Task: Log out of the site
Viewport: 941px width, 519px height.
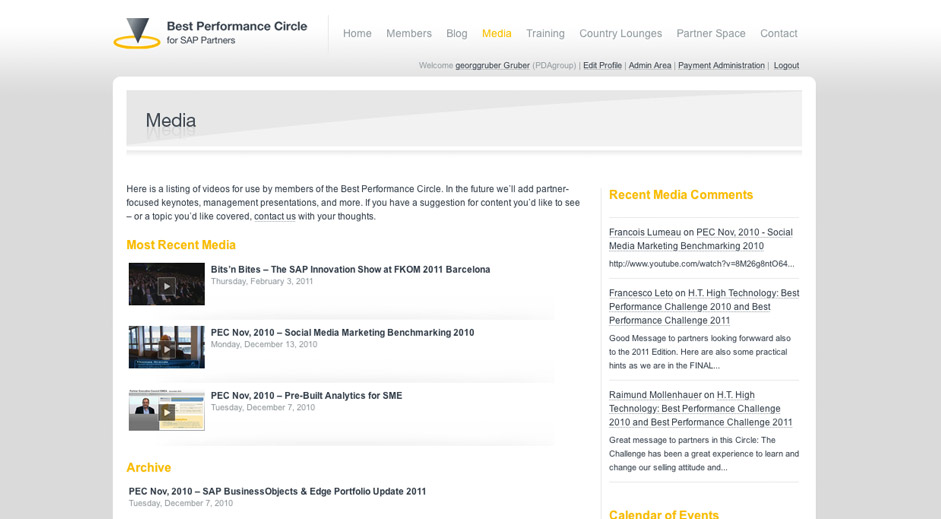Action: pyautogui.click(x=786, y=65)
